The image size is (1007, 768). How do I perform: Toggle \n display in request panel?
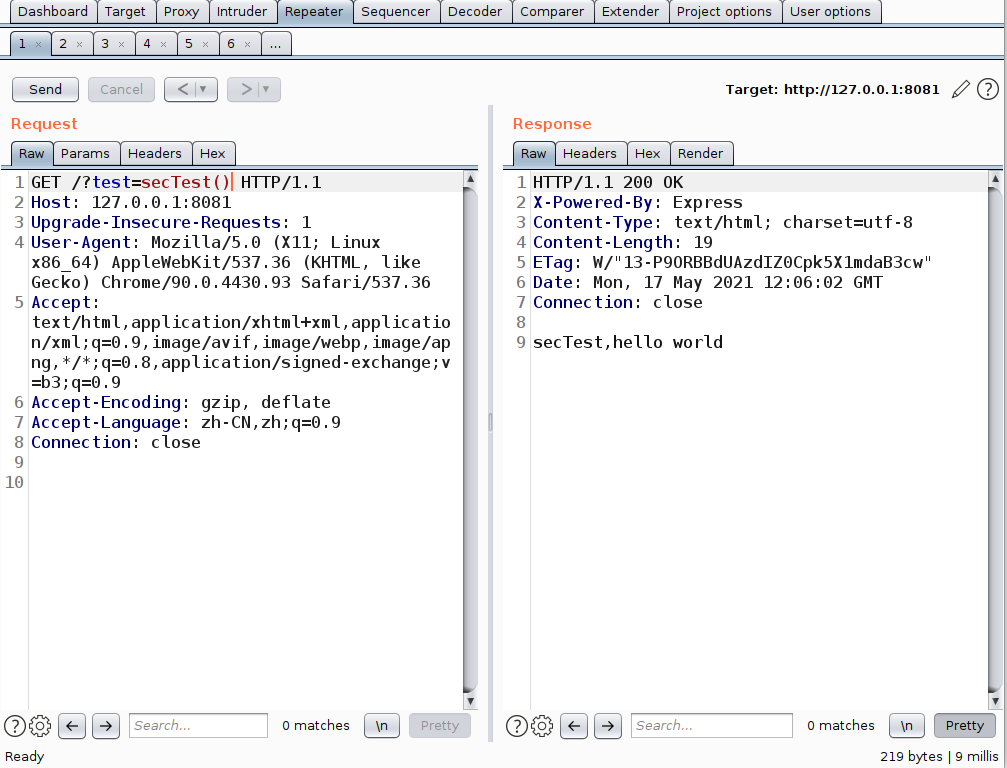coord(381,726)
